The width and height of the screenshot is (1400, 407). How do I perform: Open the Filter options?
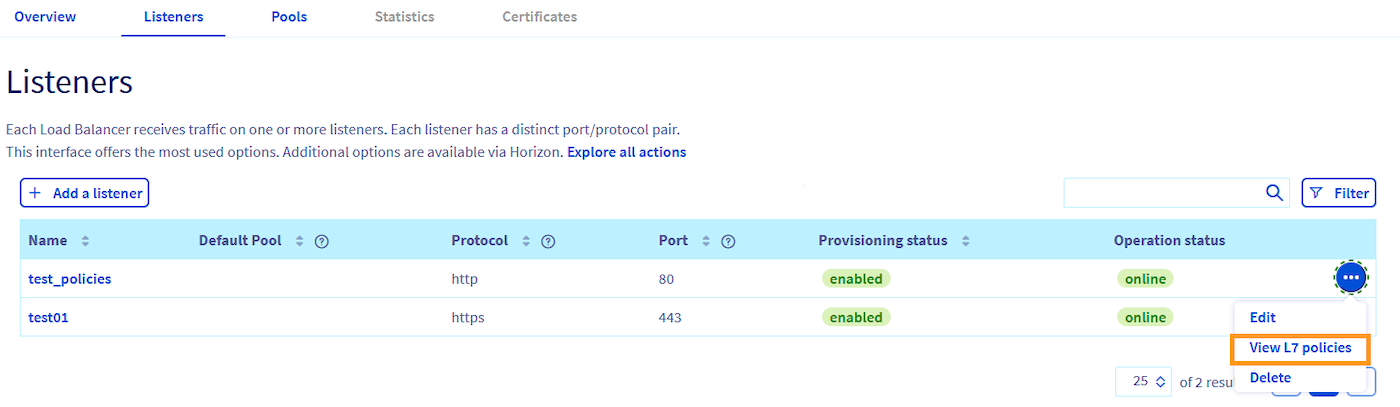tap(1338, 193)
